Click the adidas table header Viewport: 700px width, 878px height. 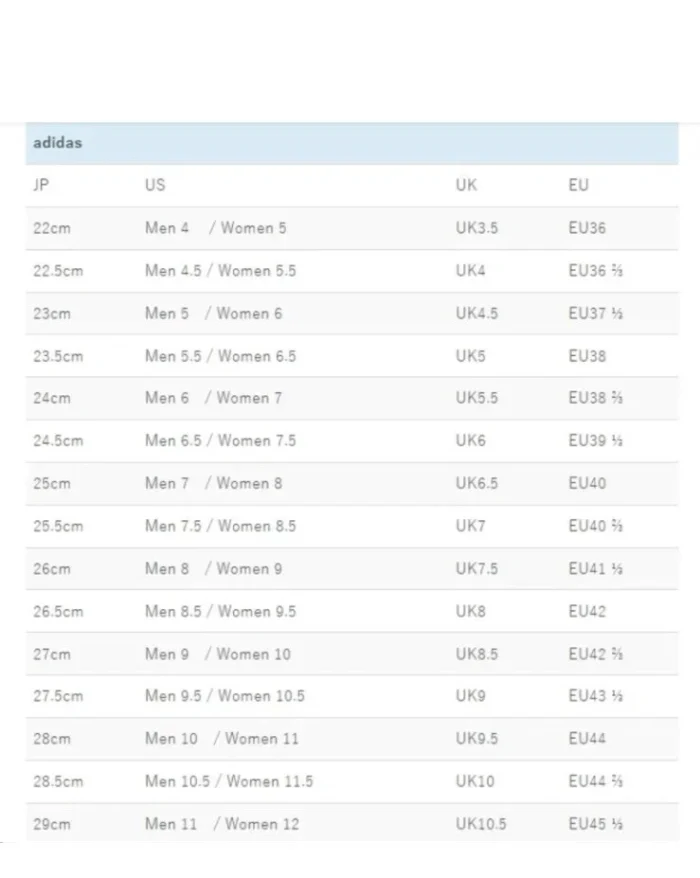click(x=352, y=143)
